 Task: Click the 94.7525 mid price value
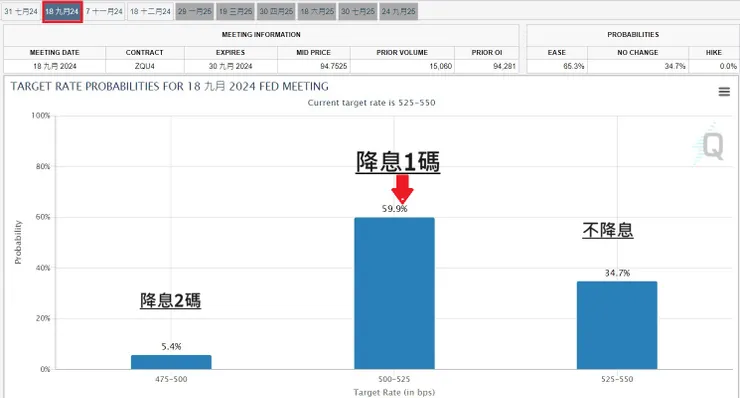pyautogui.click(x=334, y=66)
